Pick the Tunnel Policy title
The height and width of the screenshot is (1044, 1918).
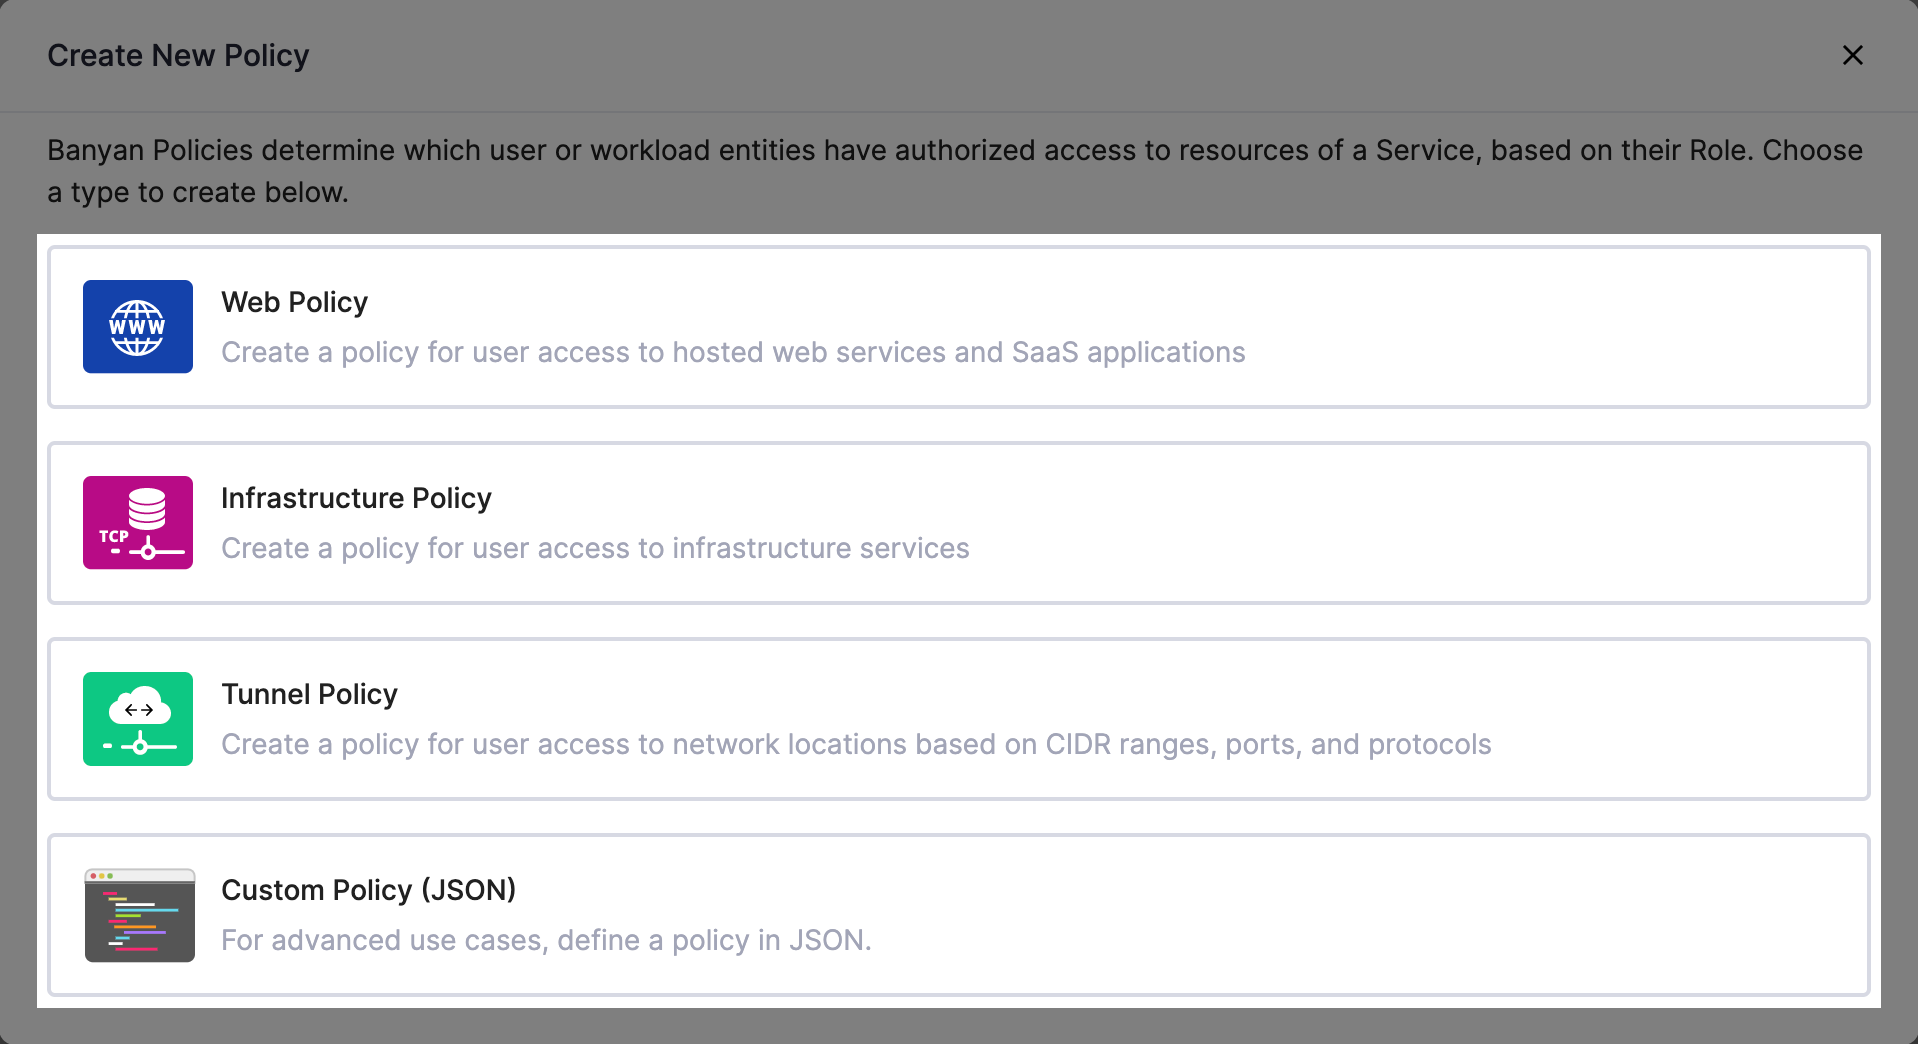[x=309, y=694]
